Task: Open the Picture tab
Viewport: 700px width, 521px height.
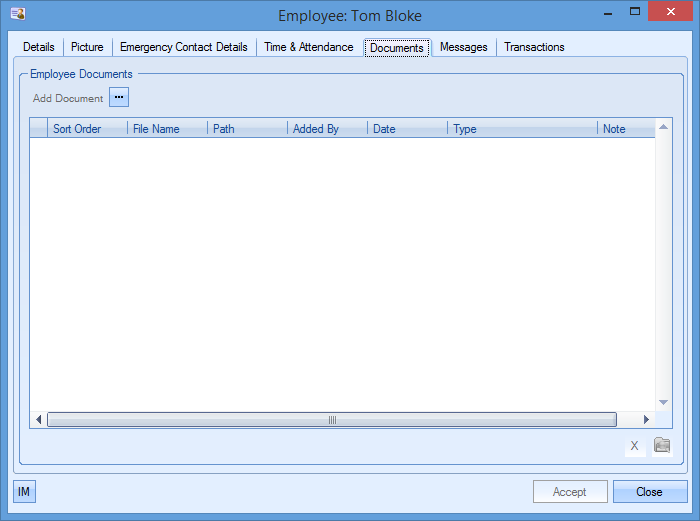Action: tap(87, 47)
